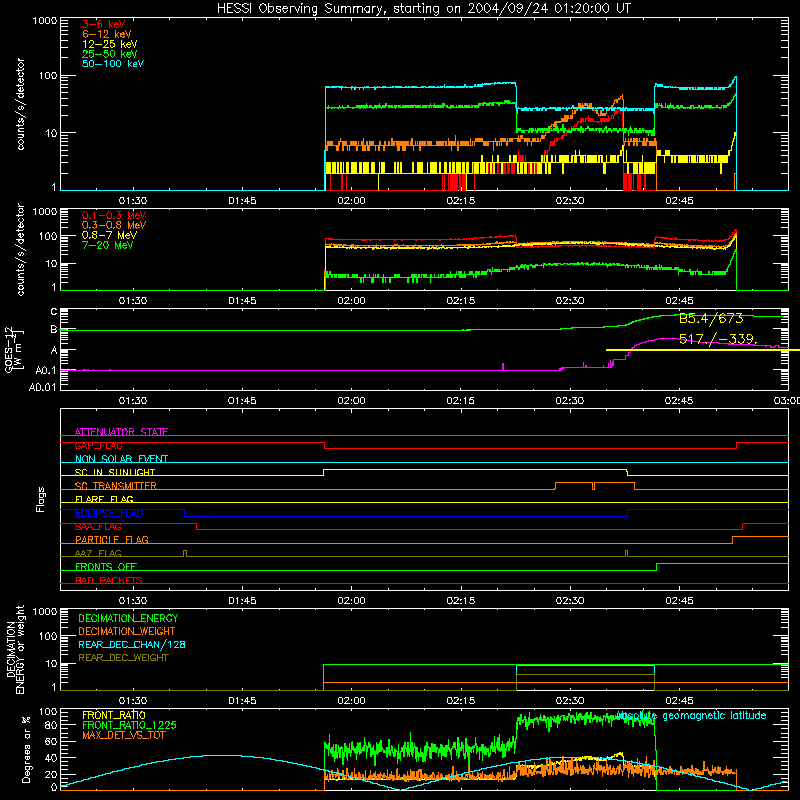Screen dimensions: 800x800
Task: Click the ATTENUATOR_STATE flag label
Action: [121, 432]
